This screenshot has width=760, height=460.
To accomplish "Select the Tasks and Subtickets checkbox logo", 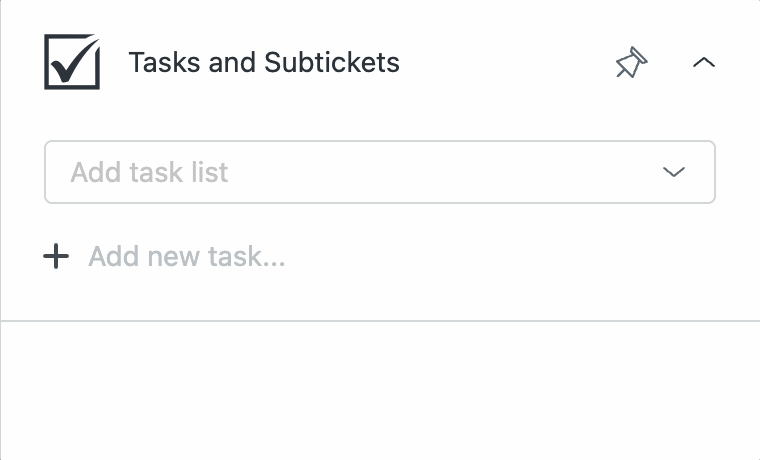I will (x=72, y=62).
